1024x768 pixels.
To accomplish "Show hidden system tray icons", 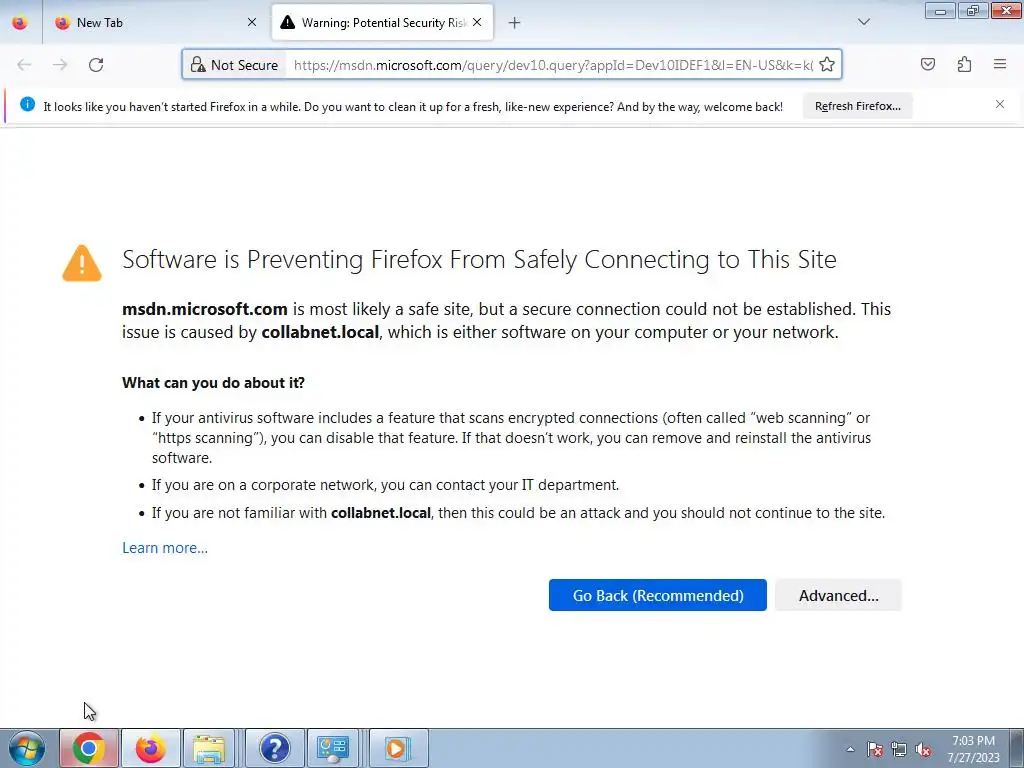I will tap(850, 749).
